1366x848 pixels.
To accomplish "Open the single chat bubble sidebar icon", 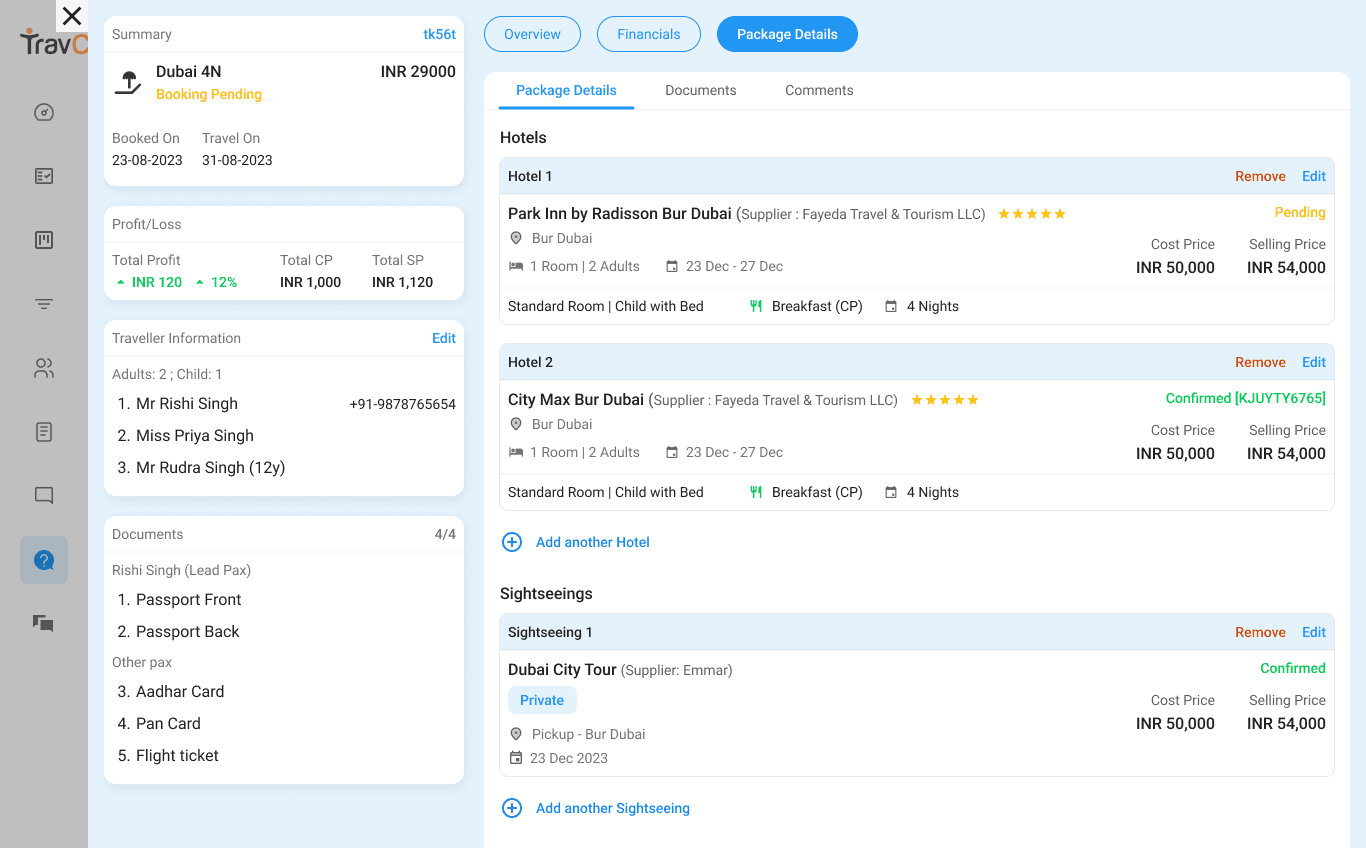I will (x=44, y=496).
